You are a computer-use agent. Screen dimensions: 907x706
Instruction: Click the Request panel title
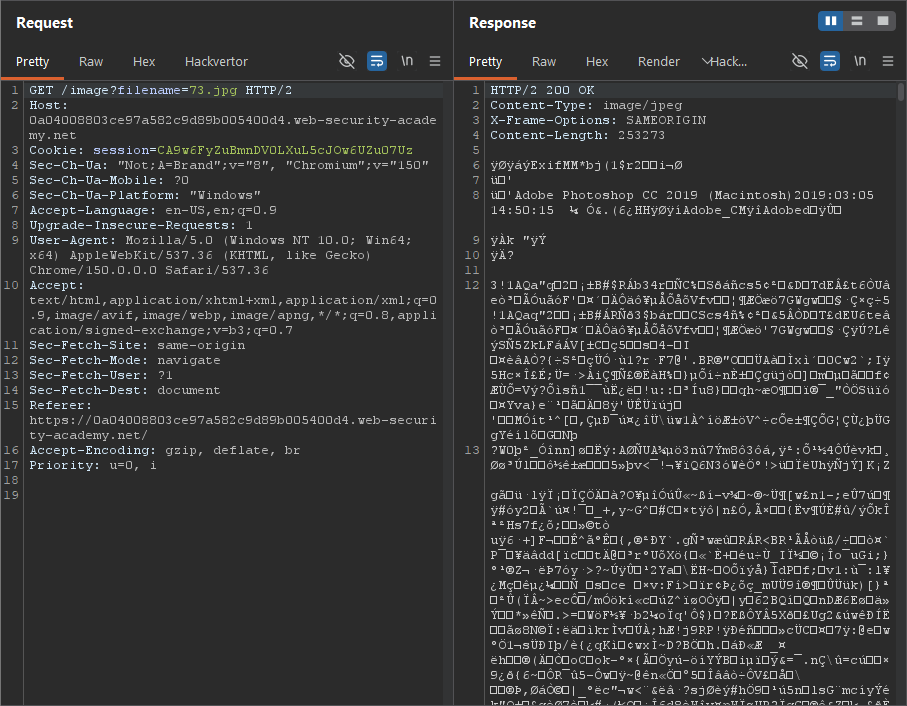pyautogui.click(x=45, y=23)
